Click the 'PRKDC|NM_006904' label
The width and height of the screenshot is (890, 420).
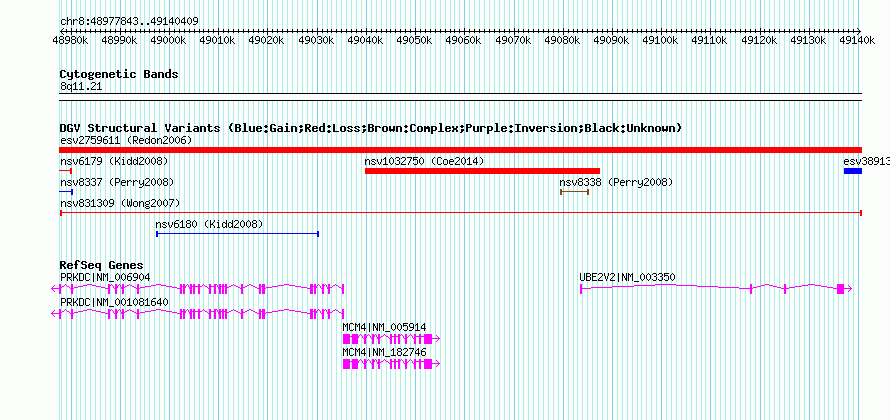105,277
